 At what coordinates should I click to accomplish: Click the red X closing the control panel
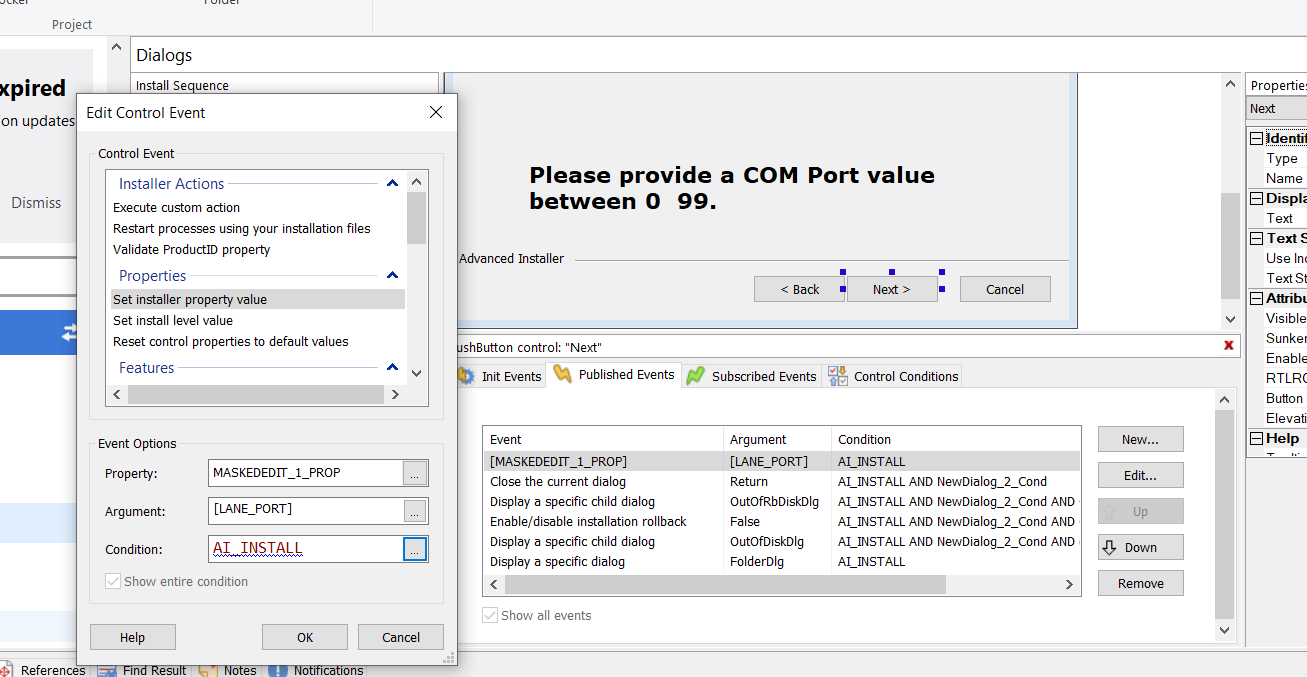tap(1228, 346)
